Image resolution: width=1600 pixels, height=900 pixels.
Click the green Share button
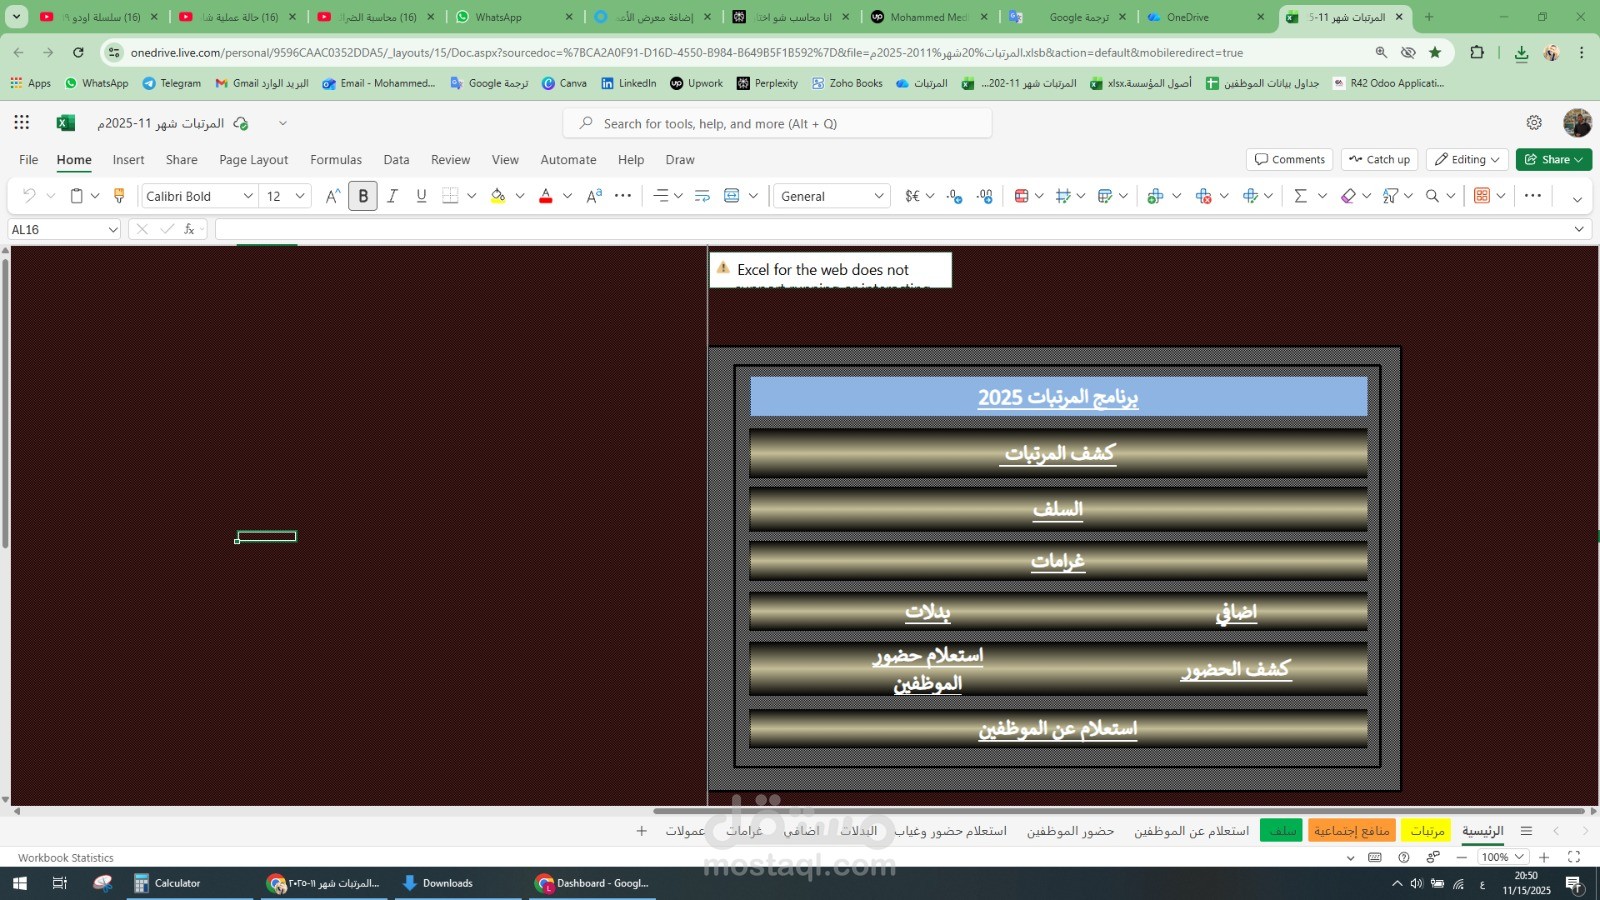pos(1554,159)
